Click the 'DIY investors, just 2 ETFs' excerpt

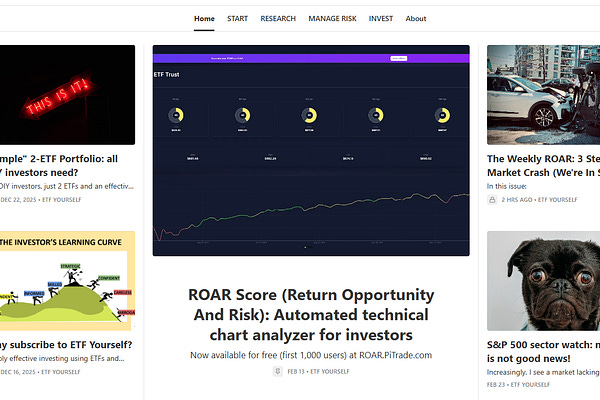tap(67, 186)
